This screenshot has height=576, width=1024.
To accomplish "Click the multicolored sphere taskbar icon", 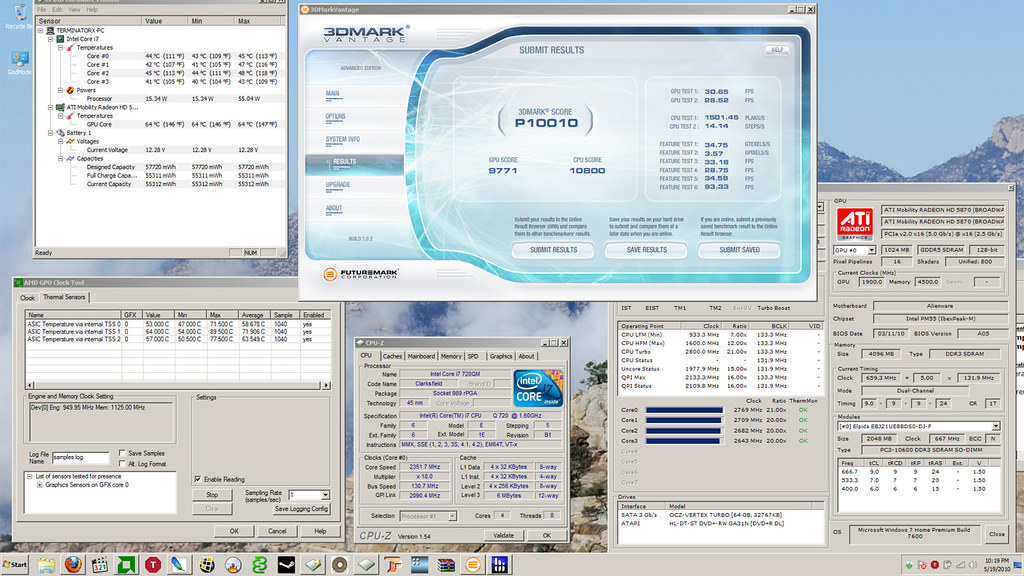I will [206, 565].
